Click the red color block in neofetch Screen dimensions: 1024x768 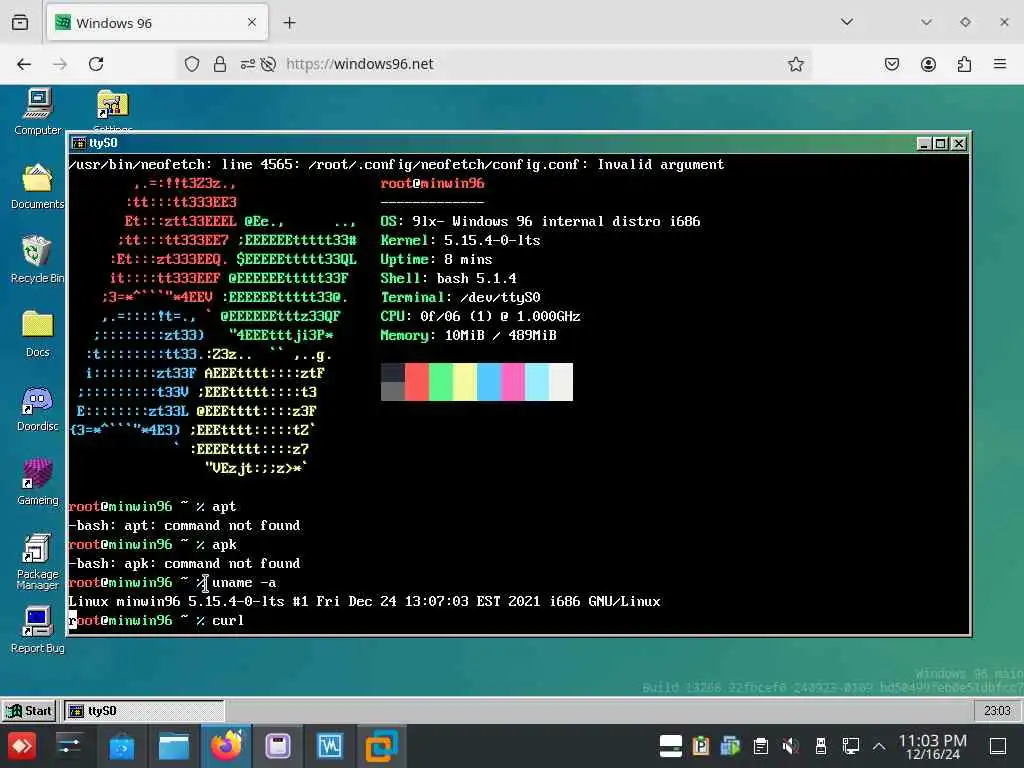[417, 382]
